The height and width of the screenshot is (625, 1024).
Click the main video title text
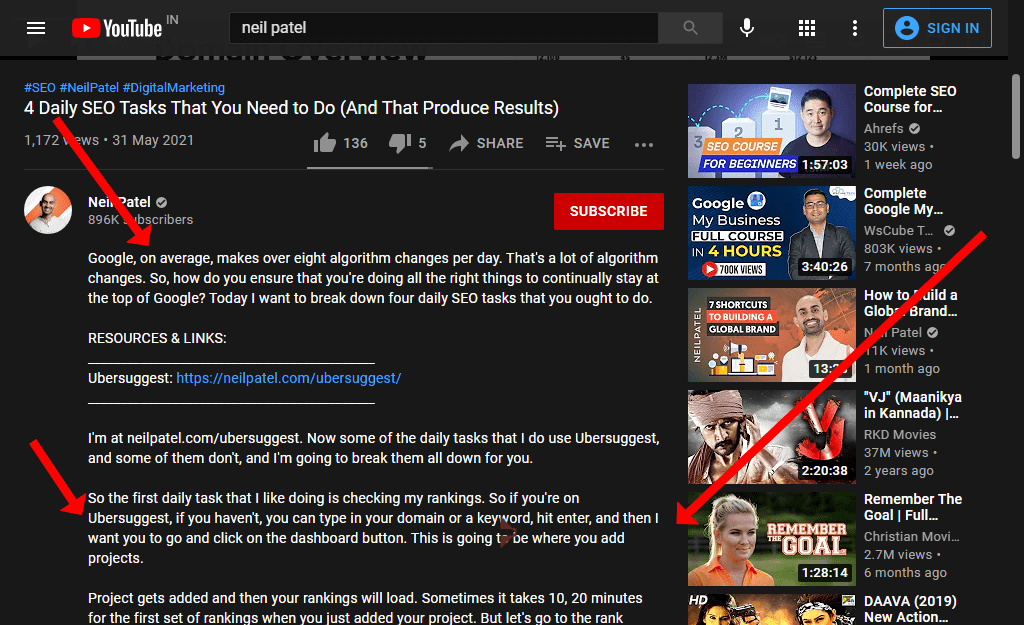pos(291,108)
